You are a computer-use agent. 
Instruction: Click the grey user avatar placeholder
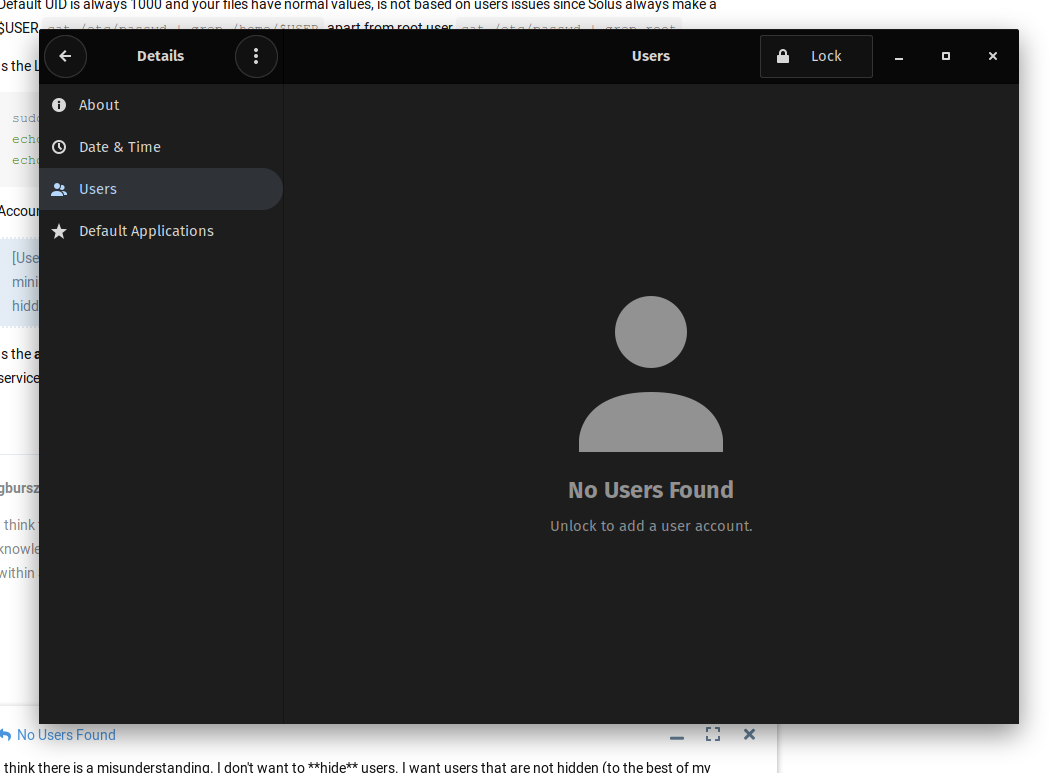(651, 374)
